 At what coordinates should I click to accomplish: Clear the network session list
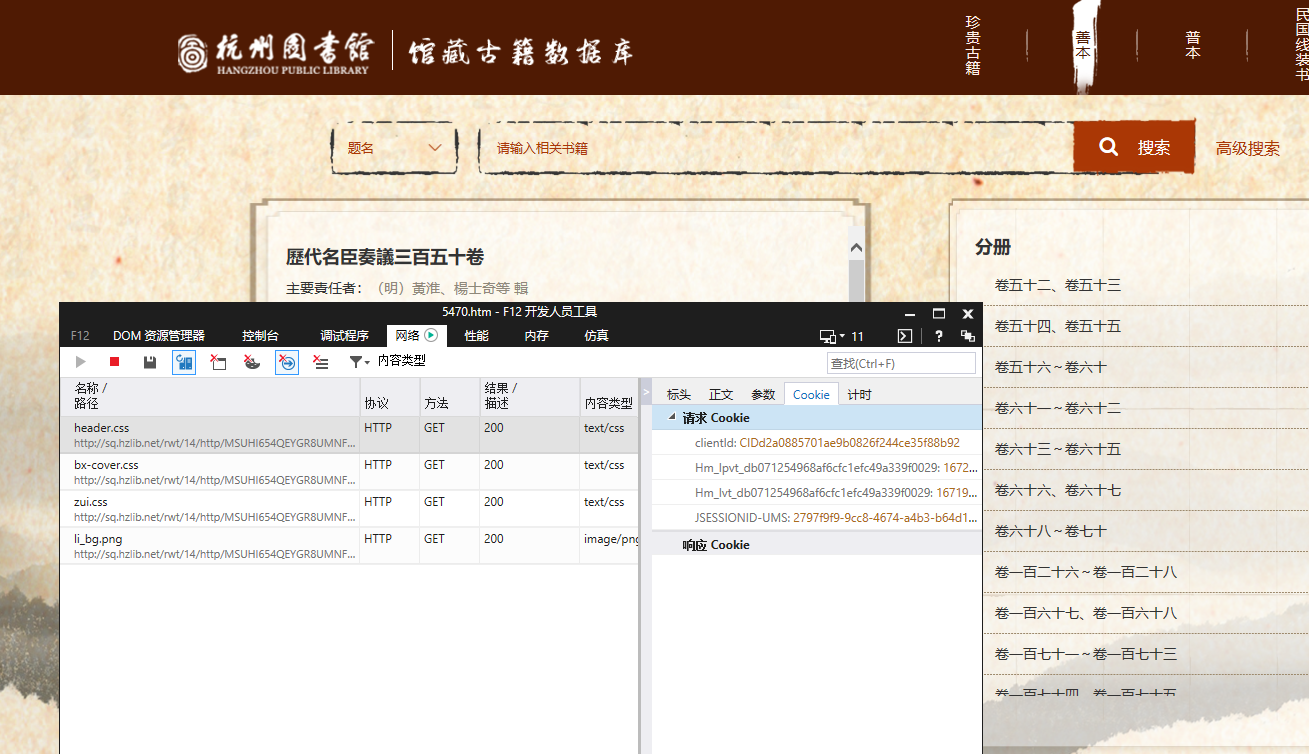pos(320,362)
